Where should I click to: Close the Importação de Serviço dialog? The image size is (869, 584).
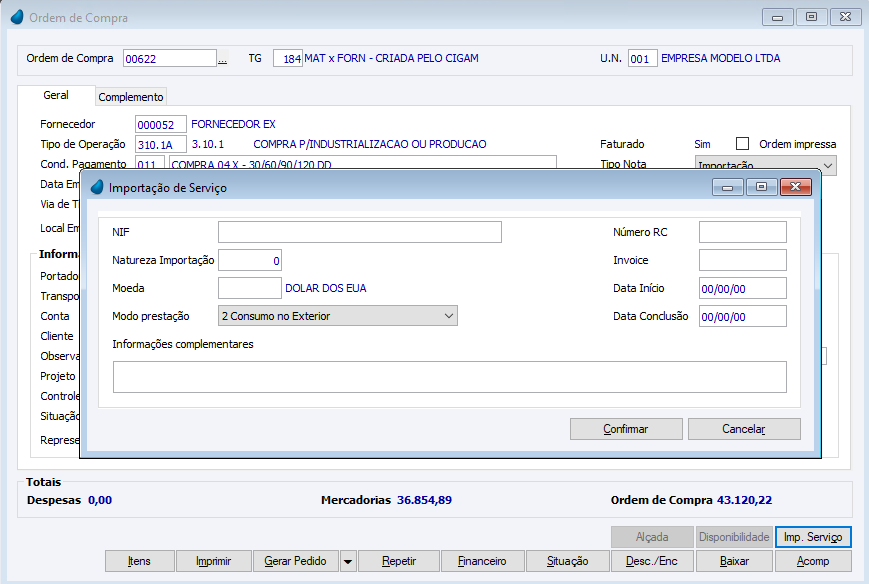click(795, 187)
